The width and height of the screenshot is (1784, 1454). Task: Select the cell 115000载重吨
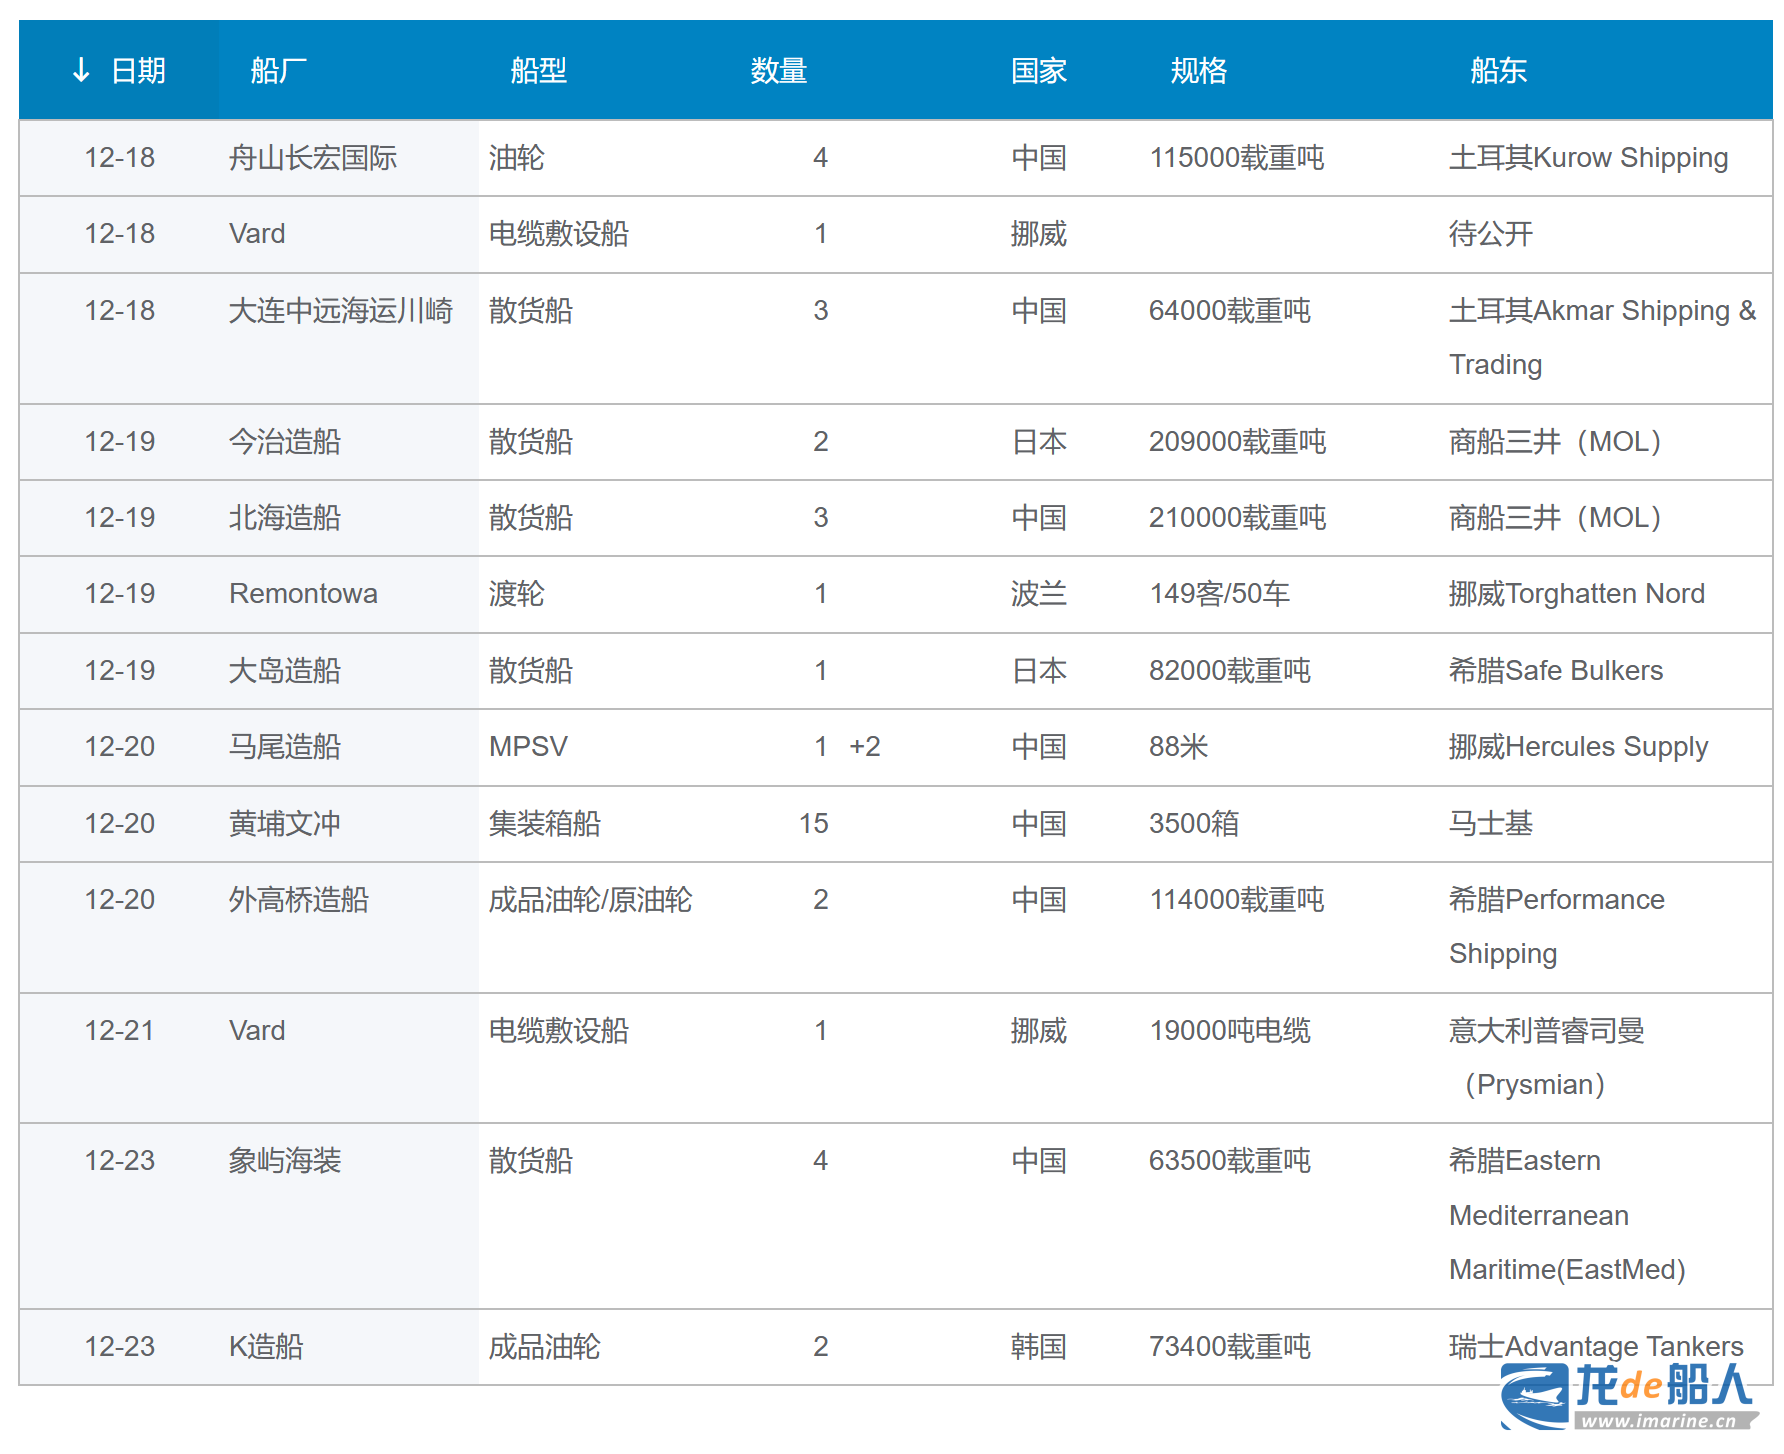1237,158
